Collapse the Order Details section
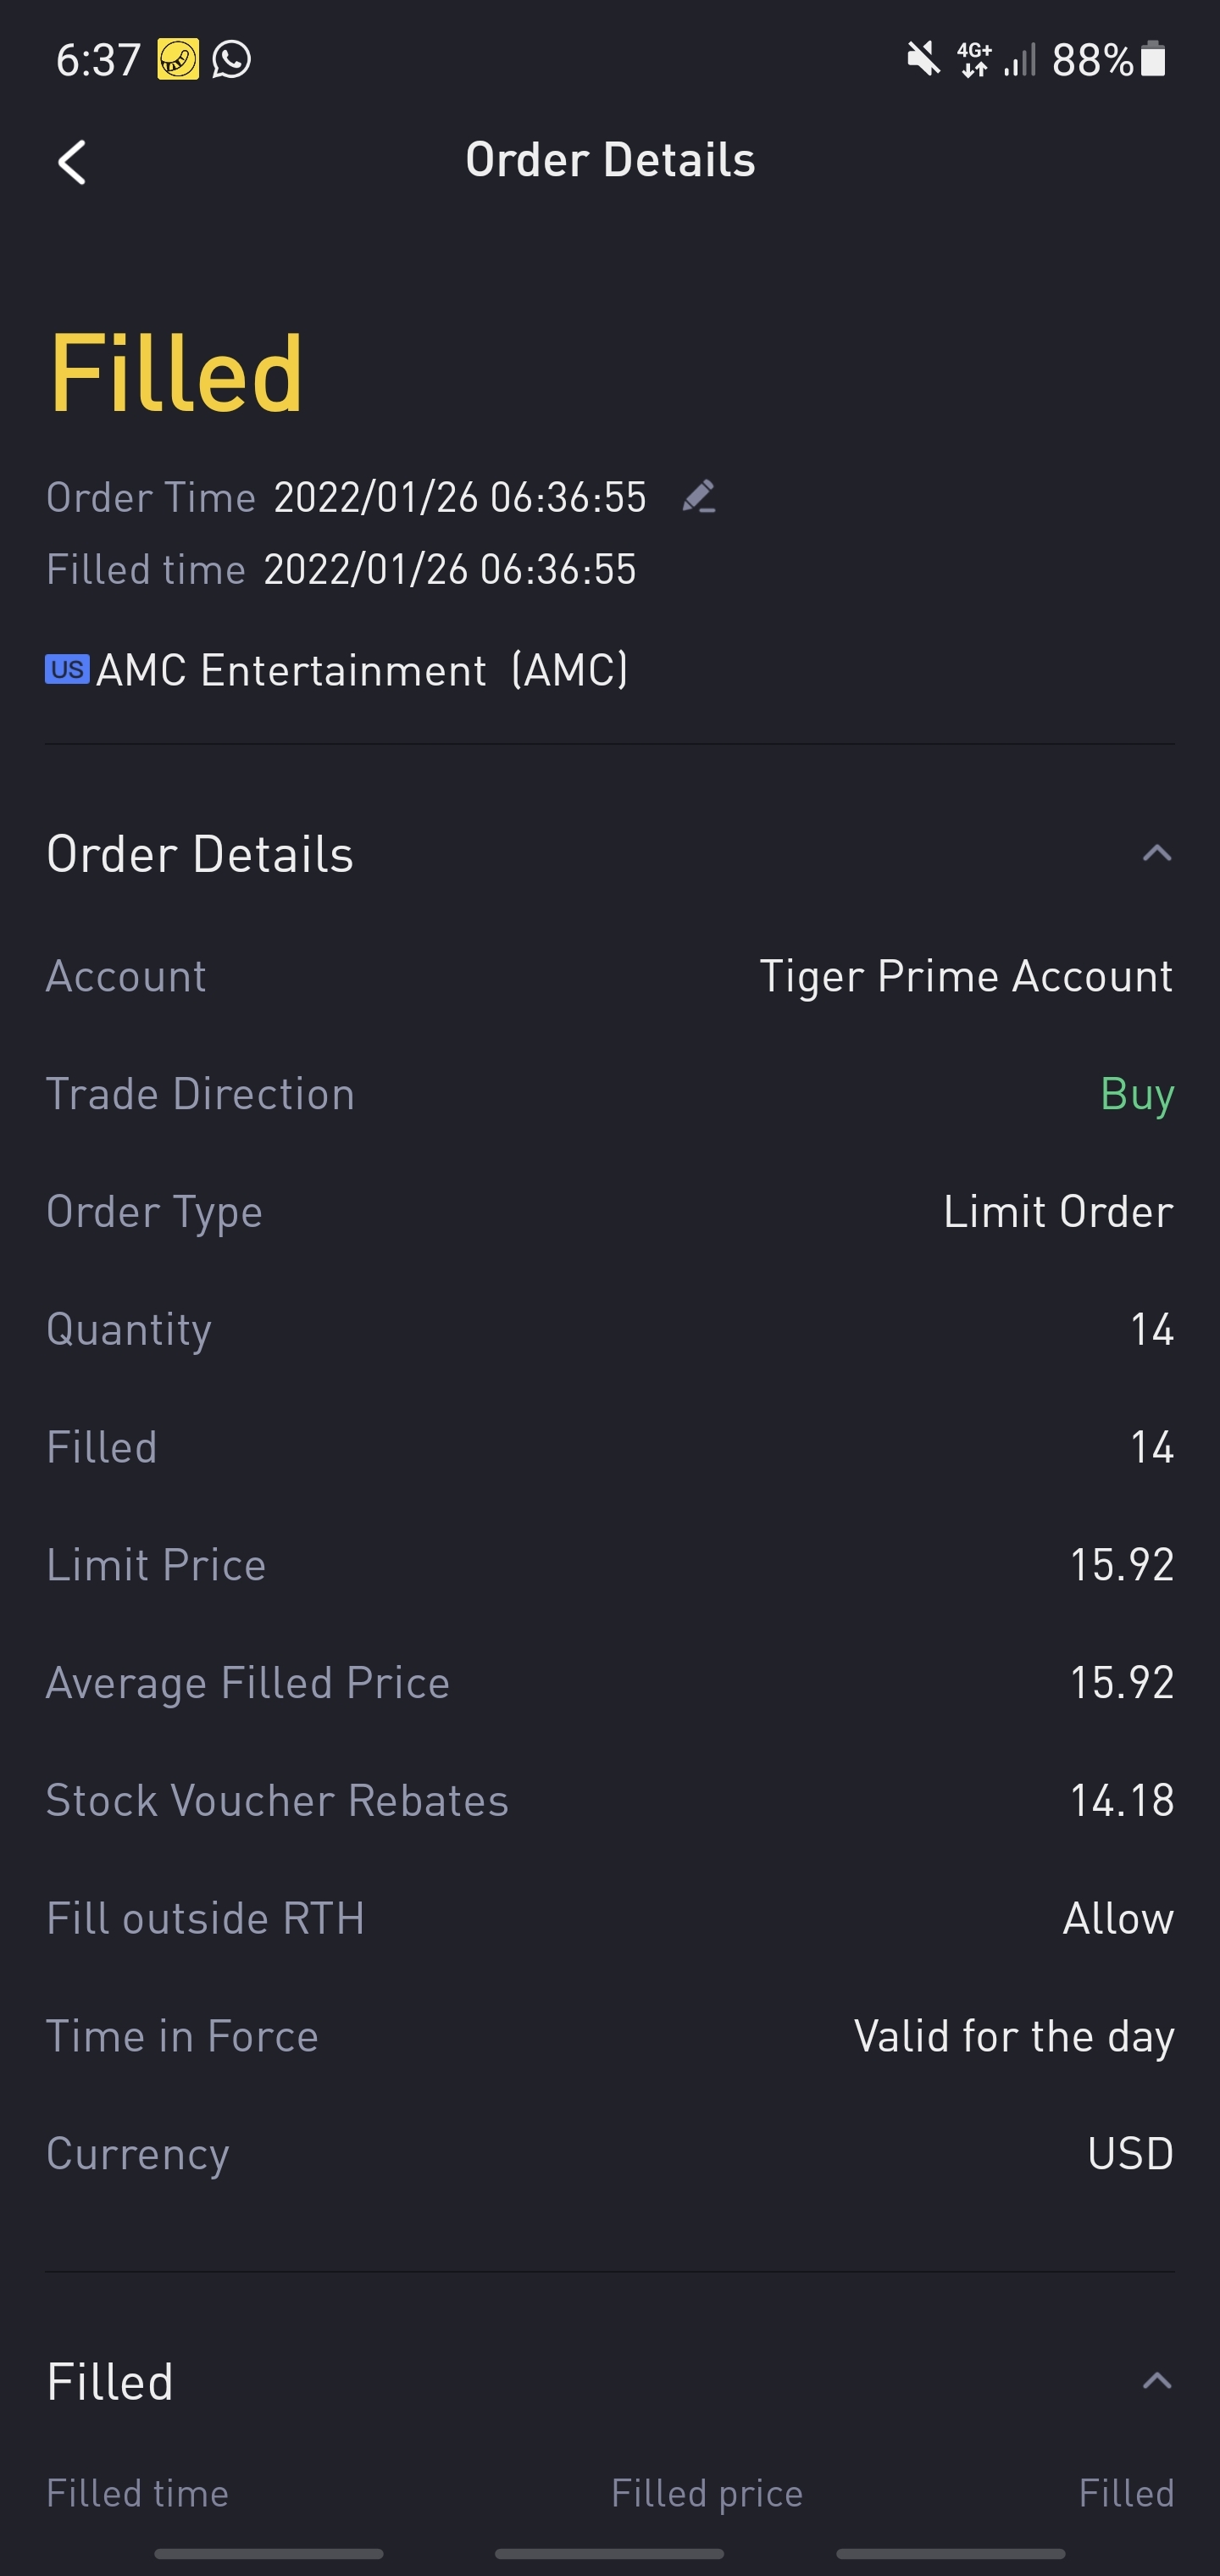 pyautogui.click(x=1156, y=853)
